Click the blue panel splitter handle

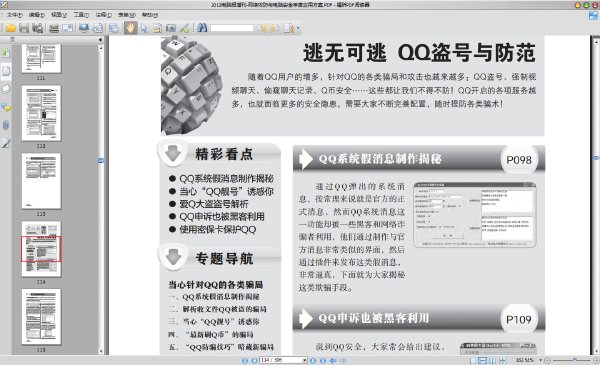click(101, 161)
